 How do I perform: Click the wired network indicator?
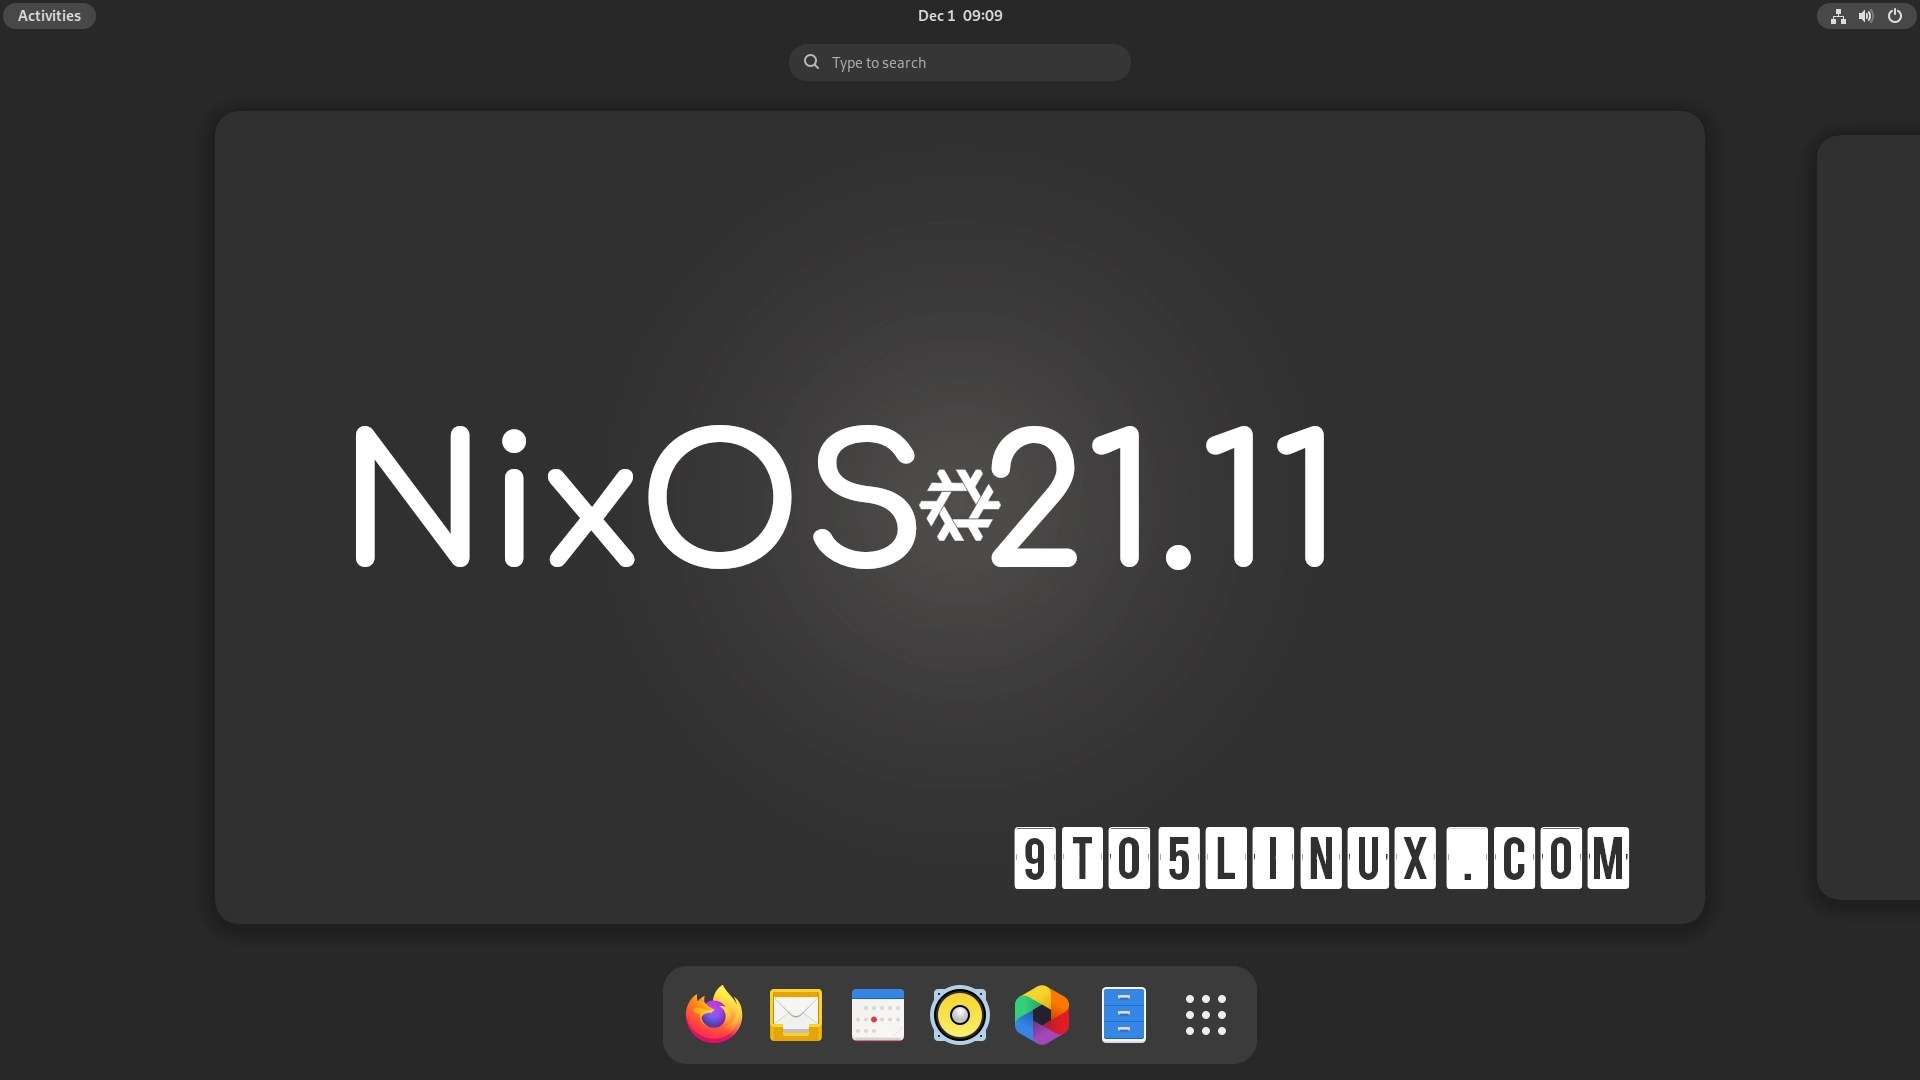click(x=1838, y=16)
